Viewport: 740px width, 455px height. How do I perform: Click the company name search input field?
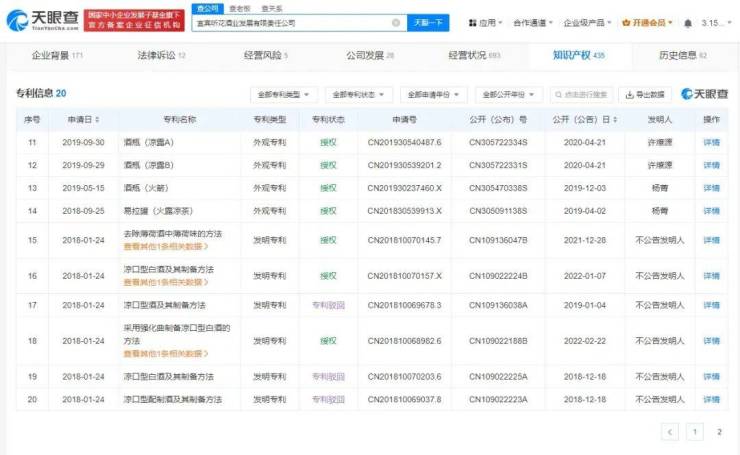point(300,23)
